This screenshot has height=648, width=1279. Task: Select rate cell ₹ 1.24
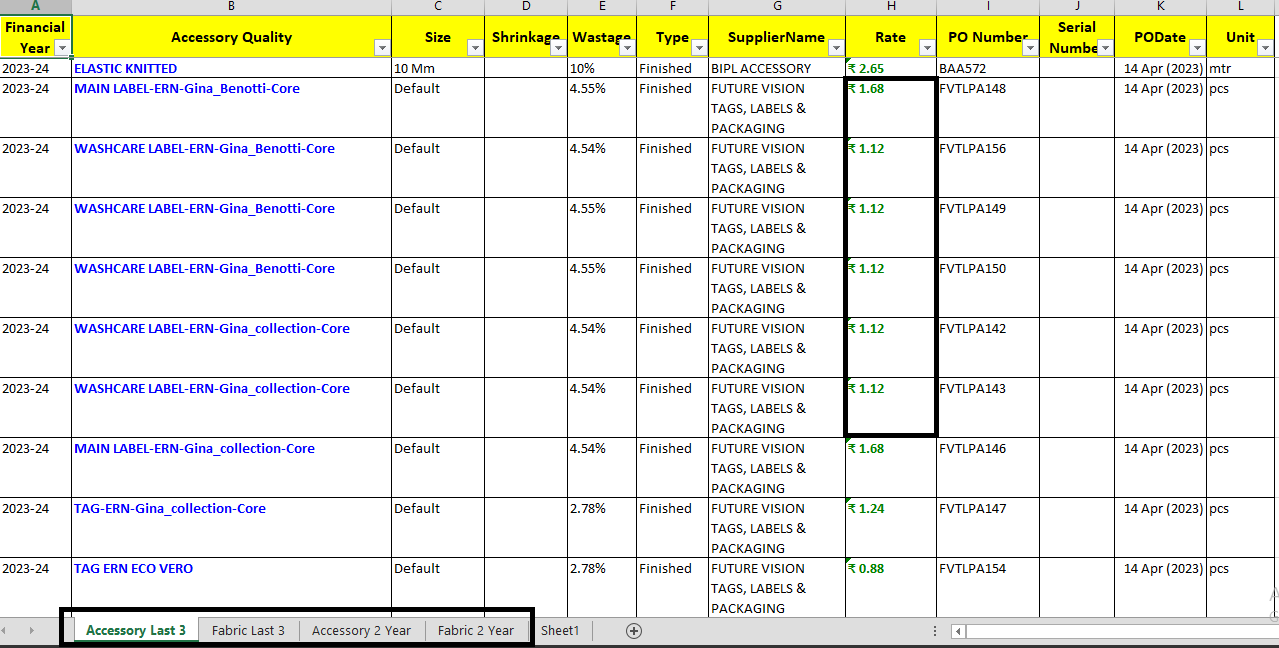(x=891, y=528)
